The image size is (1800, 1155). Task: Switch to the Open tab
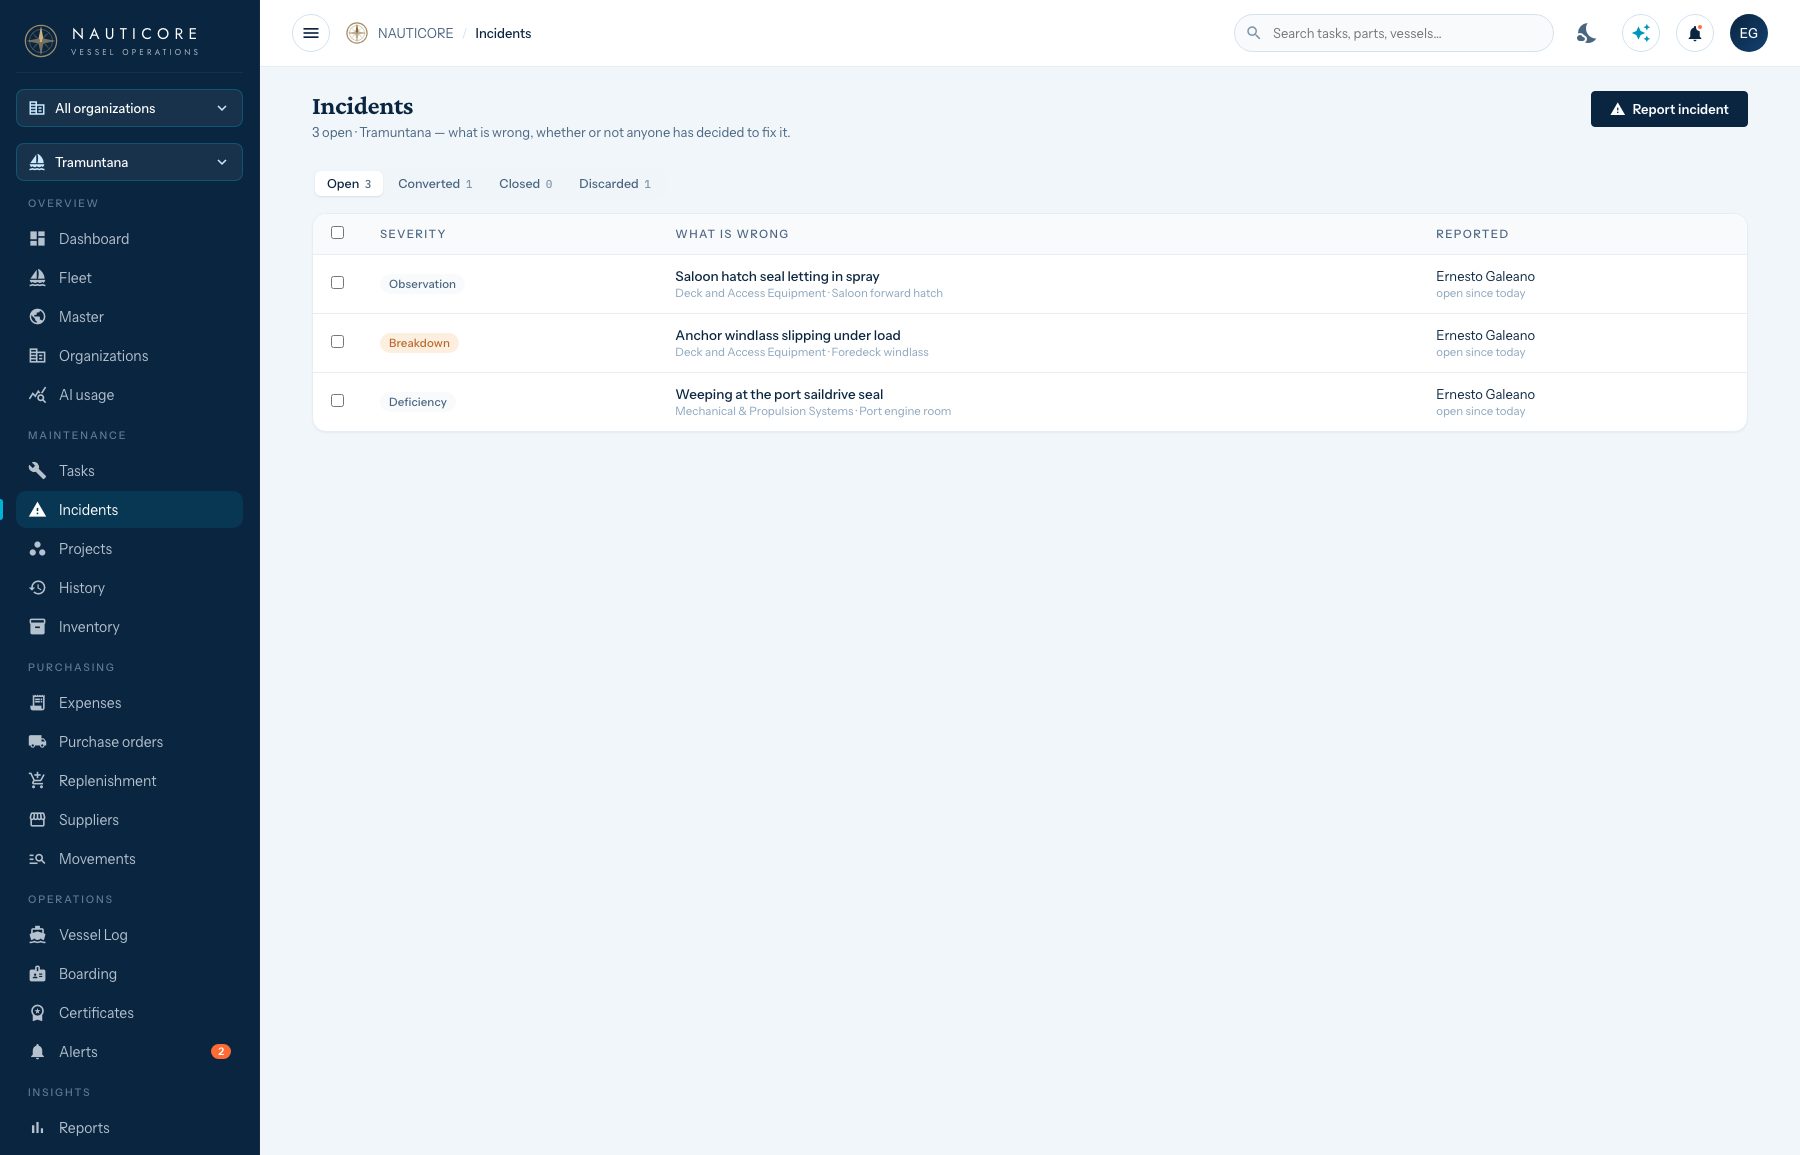click(349, 184)
